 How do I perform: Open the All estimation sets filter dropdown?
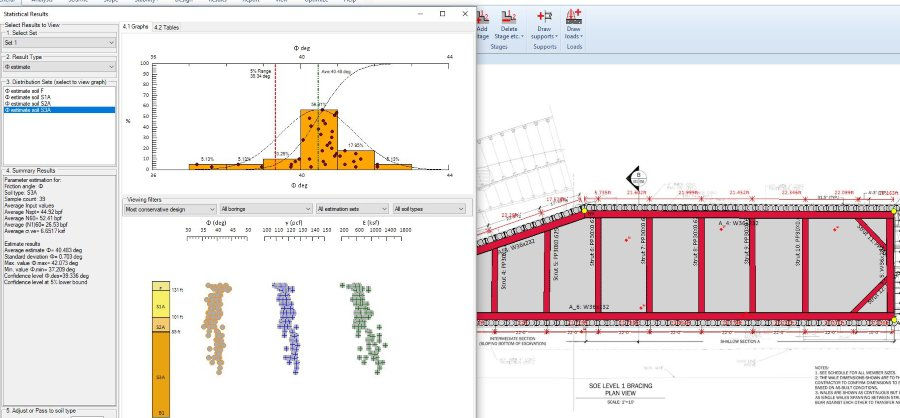(x=352, y=210)
